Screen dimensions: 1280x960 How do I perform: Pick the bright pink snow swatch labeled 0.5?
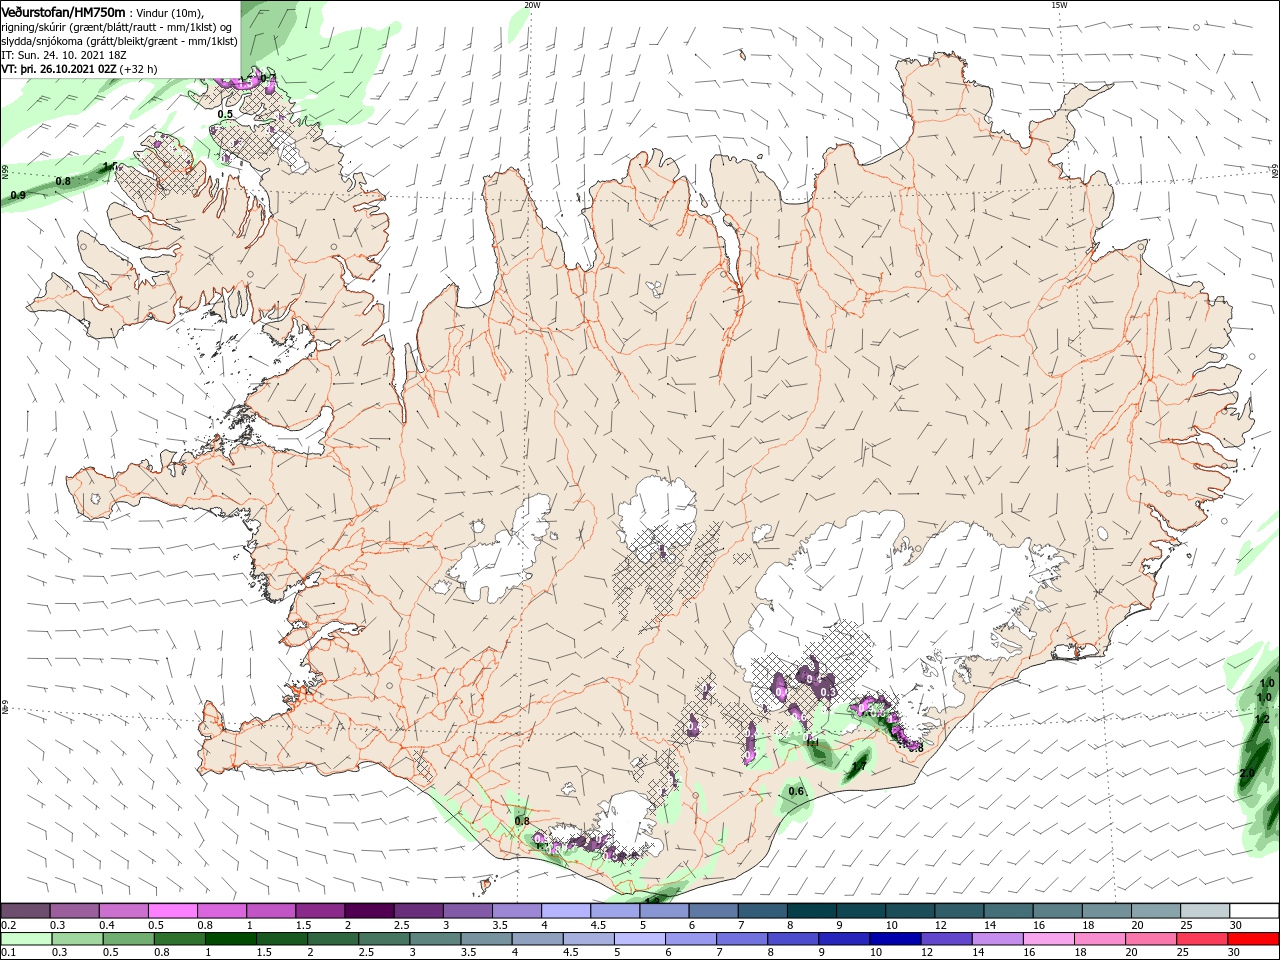tap(172, 911)
